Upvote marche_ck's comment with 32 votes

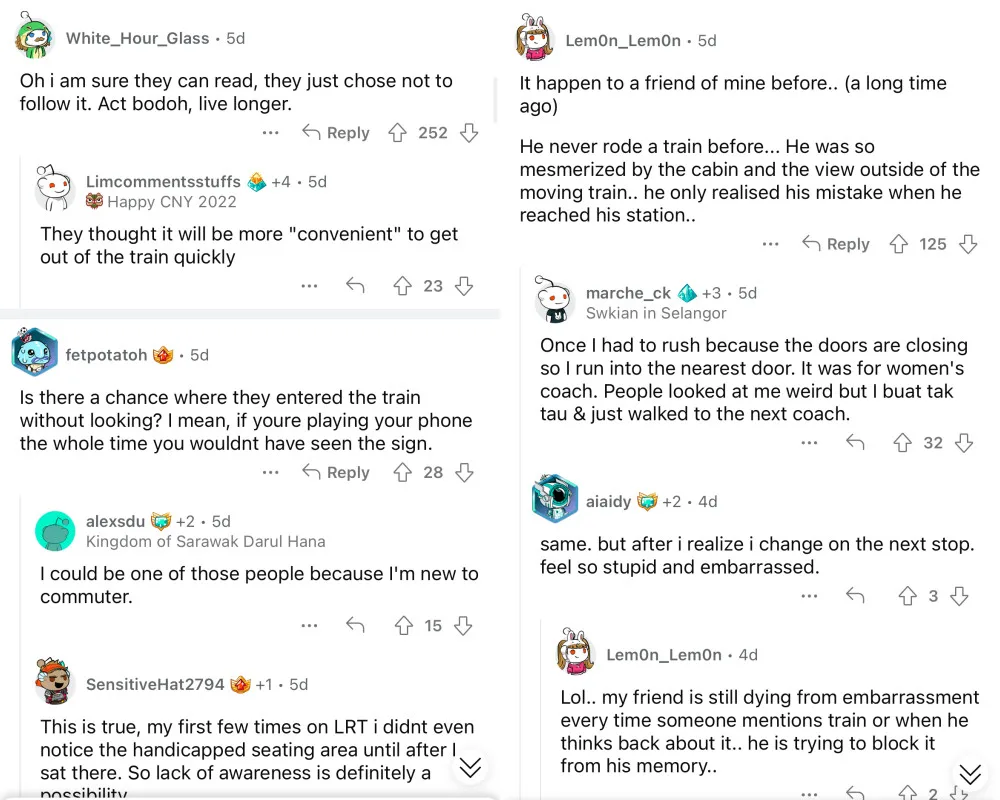tap(903, 443)
